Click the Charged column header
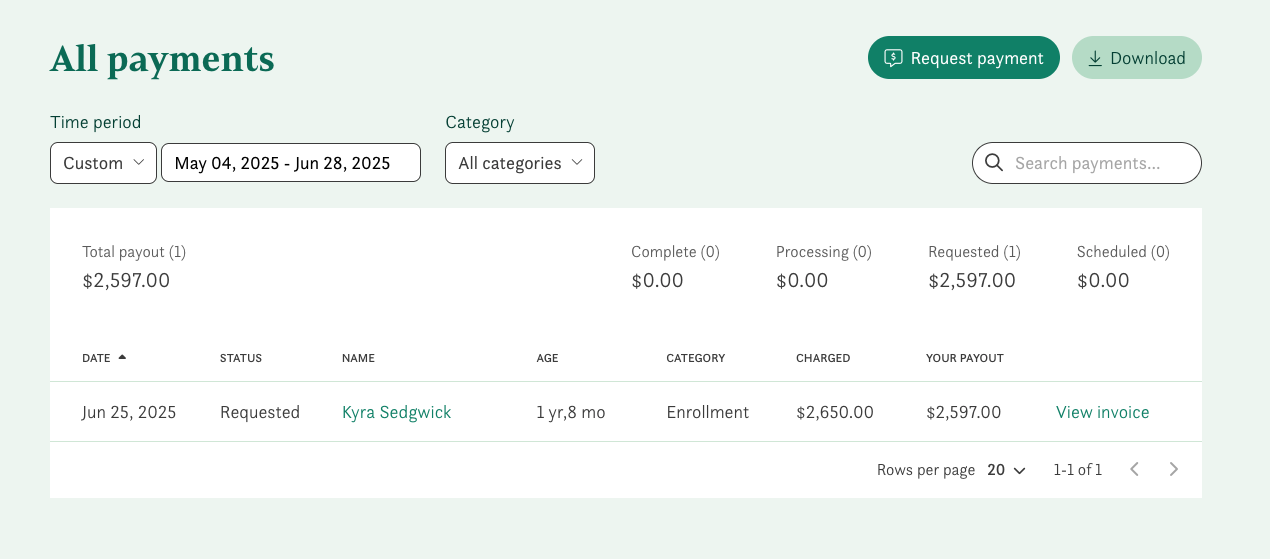This screenshot has width=1270, height=559. point(822,358)
